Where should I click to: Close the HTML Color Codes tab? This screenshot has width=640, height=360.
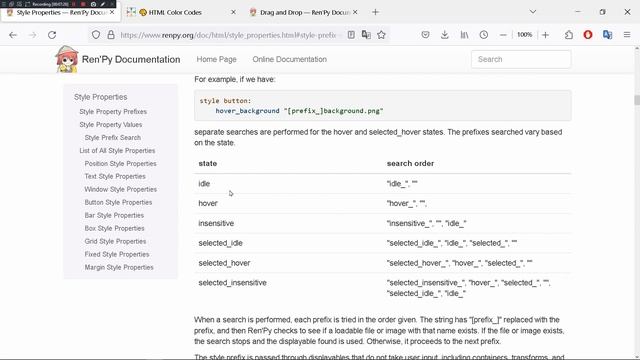pyautogui.click(x=233, y=12)
